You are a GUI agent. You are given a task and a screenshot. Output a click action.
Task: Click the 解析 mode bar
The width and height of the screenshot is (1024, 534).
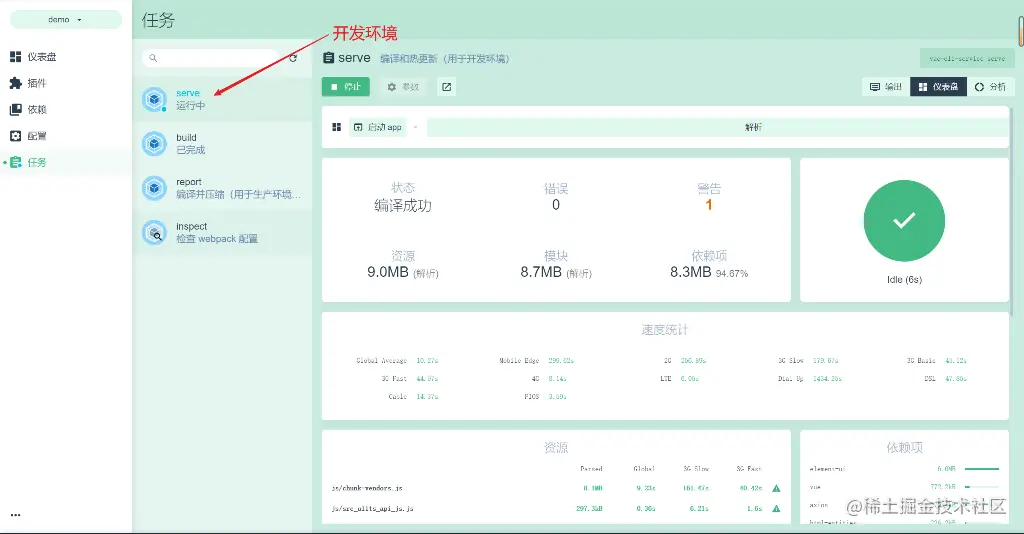(718, 127)
